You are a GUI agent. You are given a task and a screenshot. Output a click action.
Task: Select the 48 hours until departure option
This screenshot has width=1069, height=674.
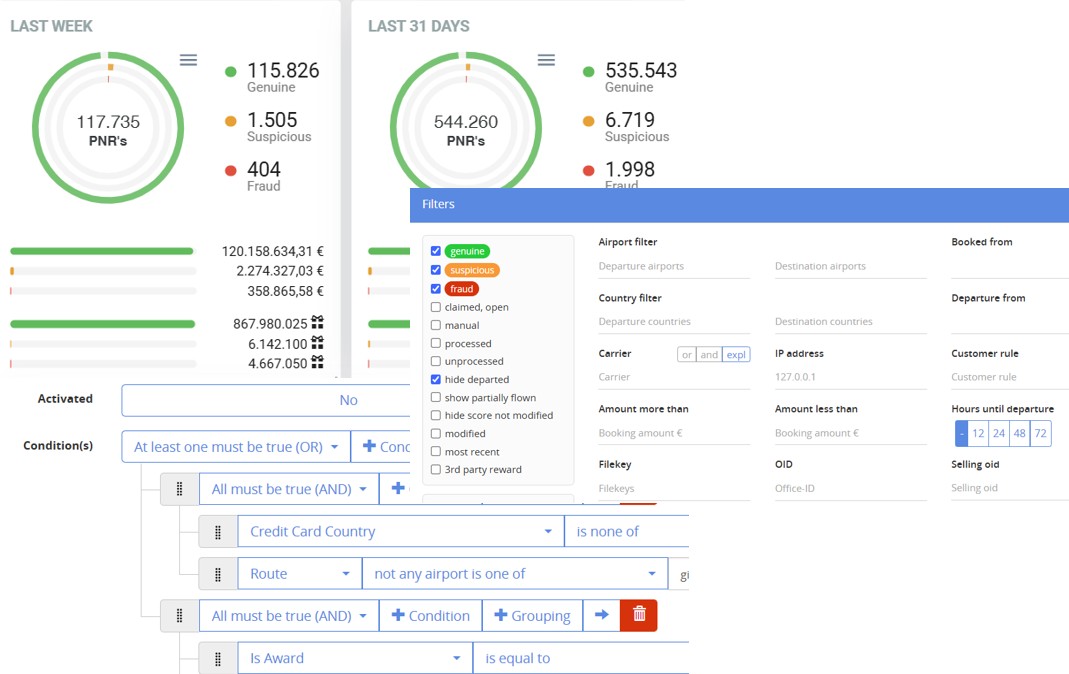(1019, 434)
